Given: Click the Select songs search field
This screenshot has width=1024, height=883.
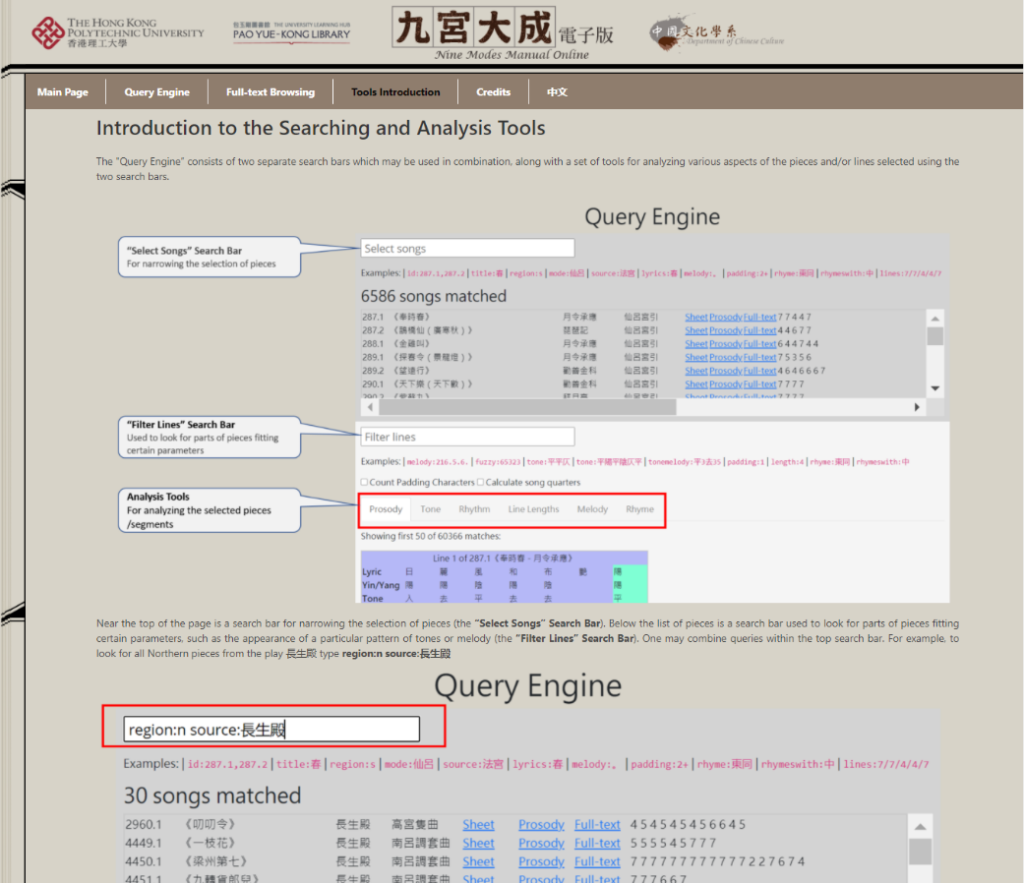Looking at the screenshot, I should click(467, 248).
